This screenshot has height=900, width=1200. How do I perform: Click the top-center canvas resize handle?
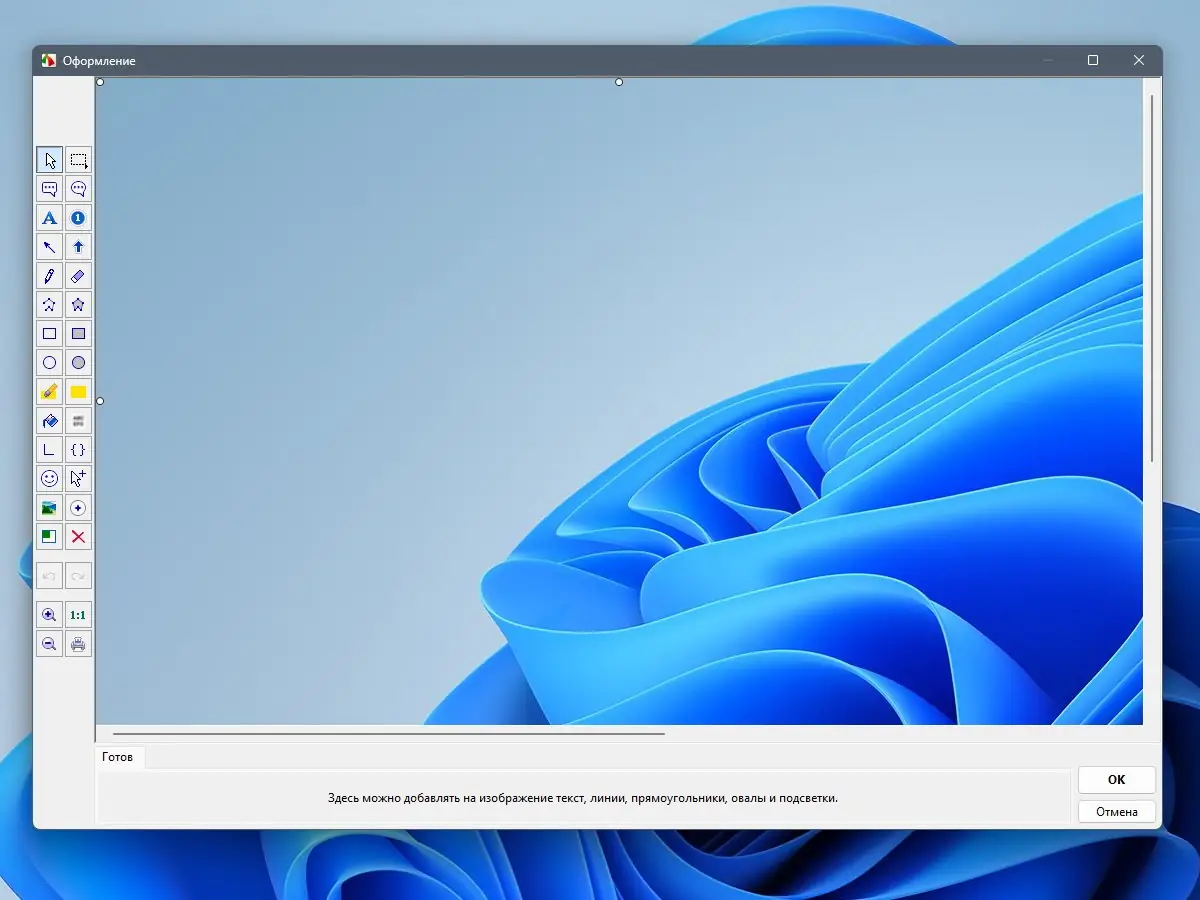coord(619,82)
